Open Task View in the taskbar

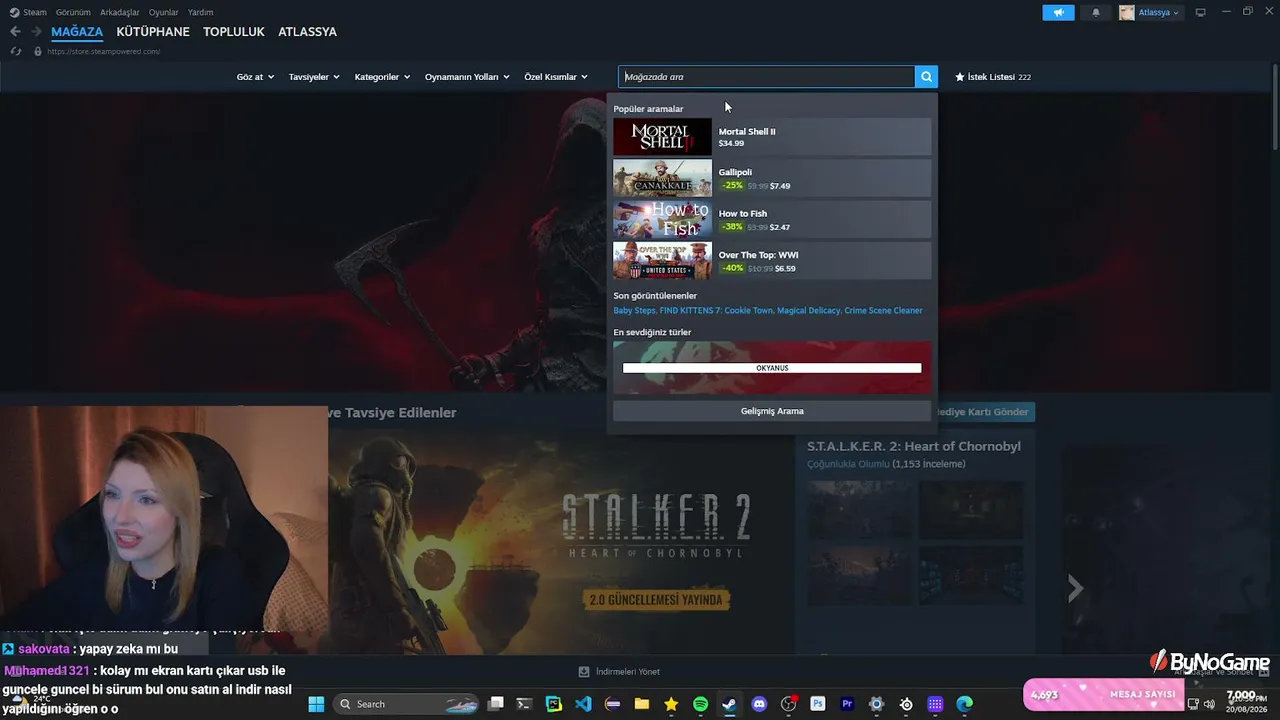[495, 704]
